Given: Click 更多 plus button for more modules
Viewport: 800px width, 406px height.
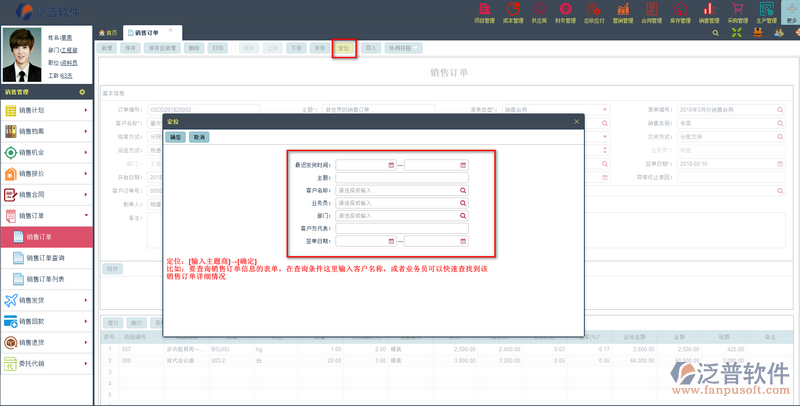Looking at the screenshot, I should pos(791,13).
